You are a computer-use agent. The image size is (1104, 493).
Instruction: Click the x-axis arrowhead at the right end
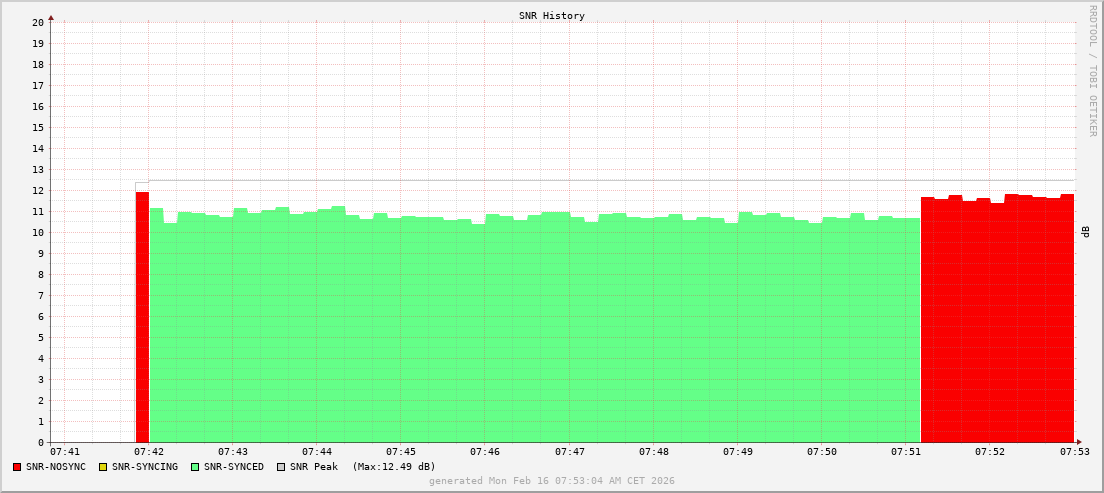click(x=1078, y=442)
